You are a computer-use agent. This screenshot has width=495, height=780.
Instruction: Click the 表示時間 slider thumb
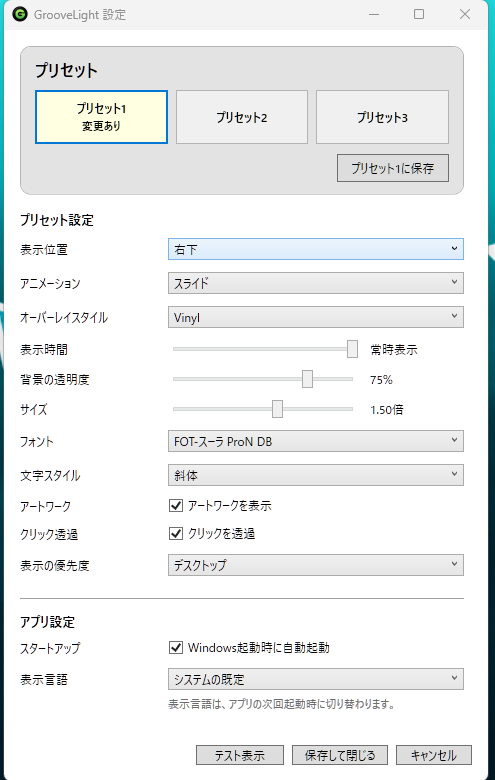point(352,349)
